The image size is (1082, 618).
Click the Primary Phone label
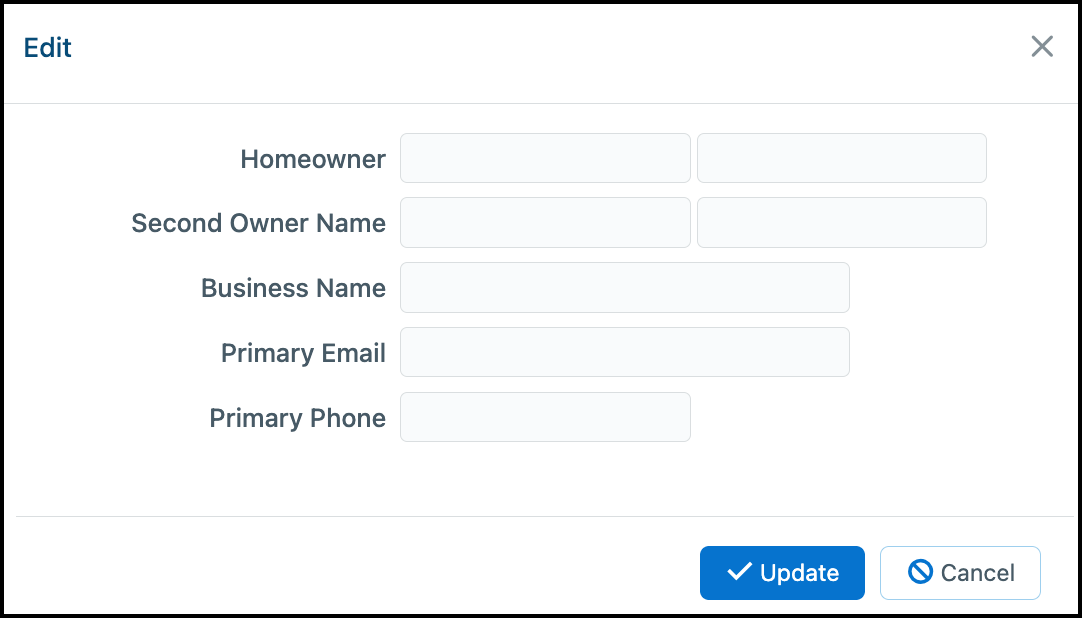297,418
